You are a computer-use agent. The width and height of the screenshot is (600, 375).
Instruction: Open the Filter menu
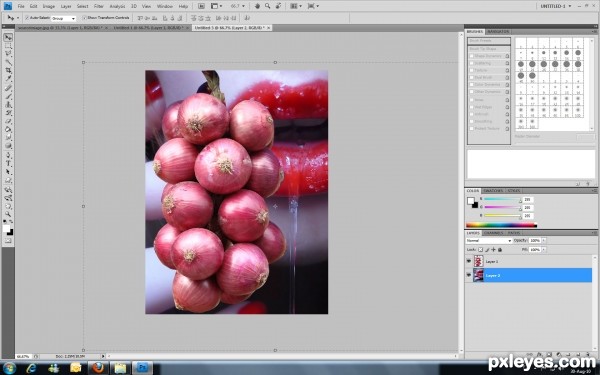point(99,7)
